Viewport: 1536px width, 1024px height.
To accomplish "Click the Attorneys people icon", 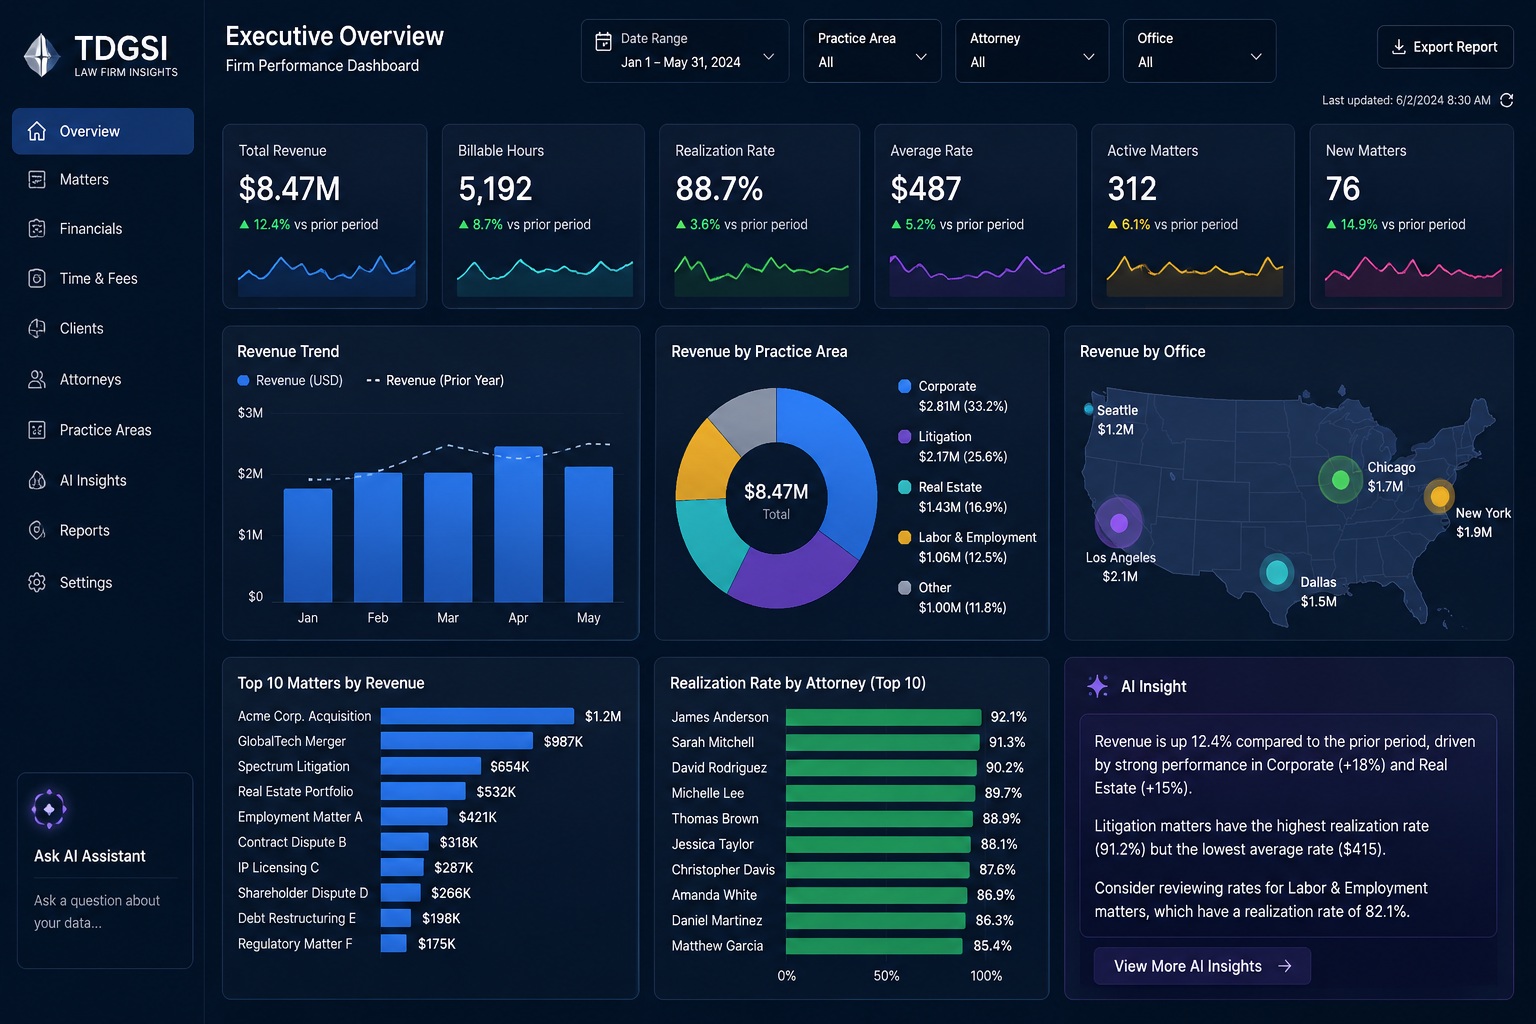I will point(37,379).
